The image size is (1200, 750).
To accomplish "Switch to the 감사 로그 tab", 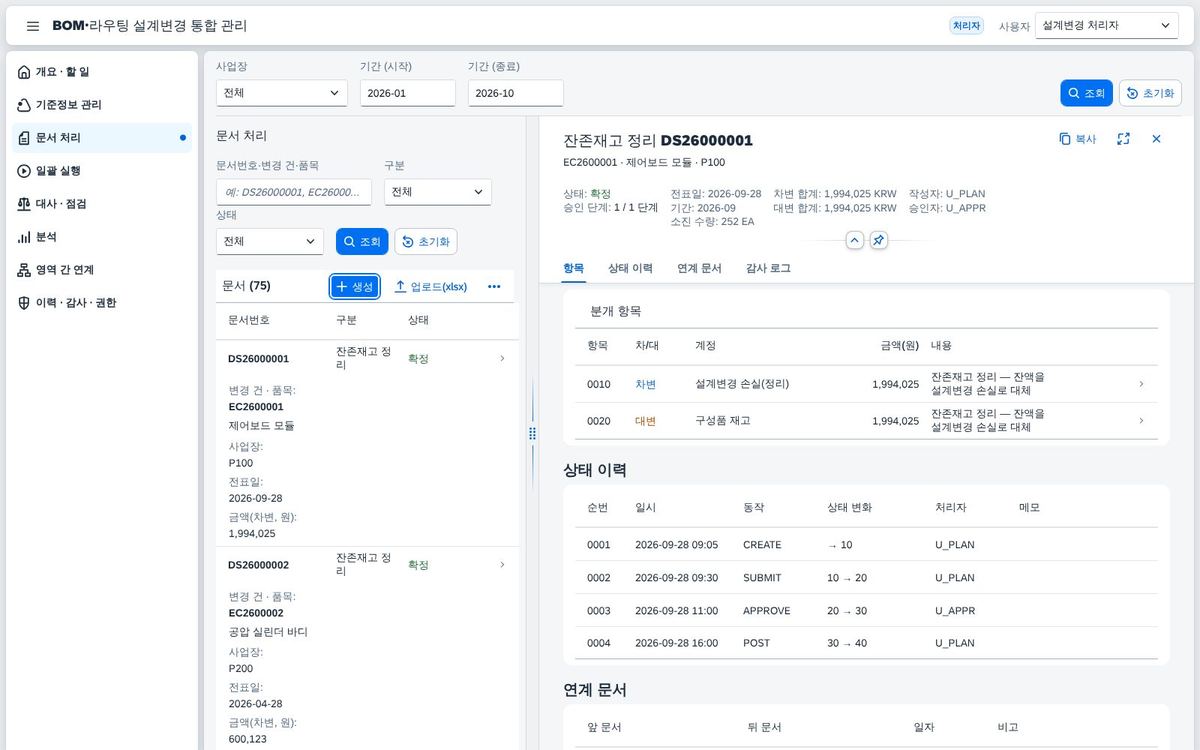I will (x=768, y=268).
